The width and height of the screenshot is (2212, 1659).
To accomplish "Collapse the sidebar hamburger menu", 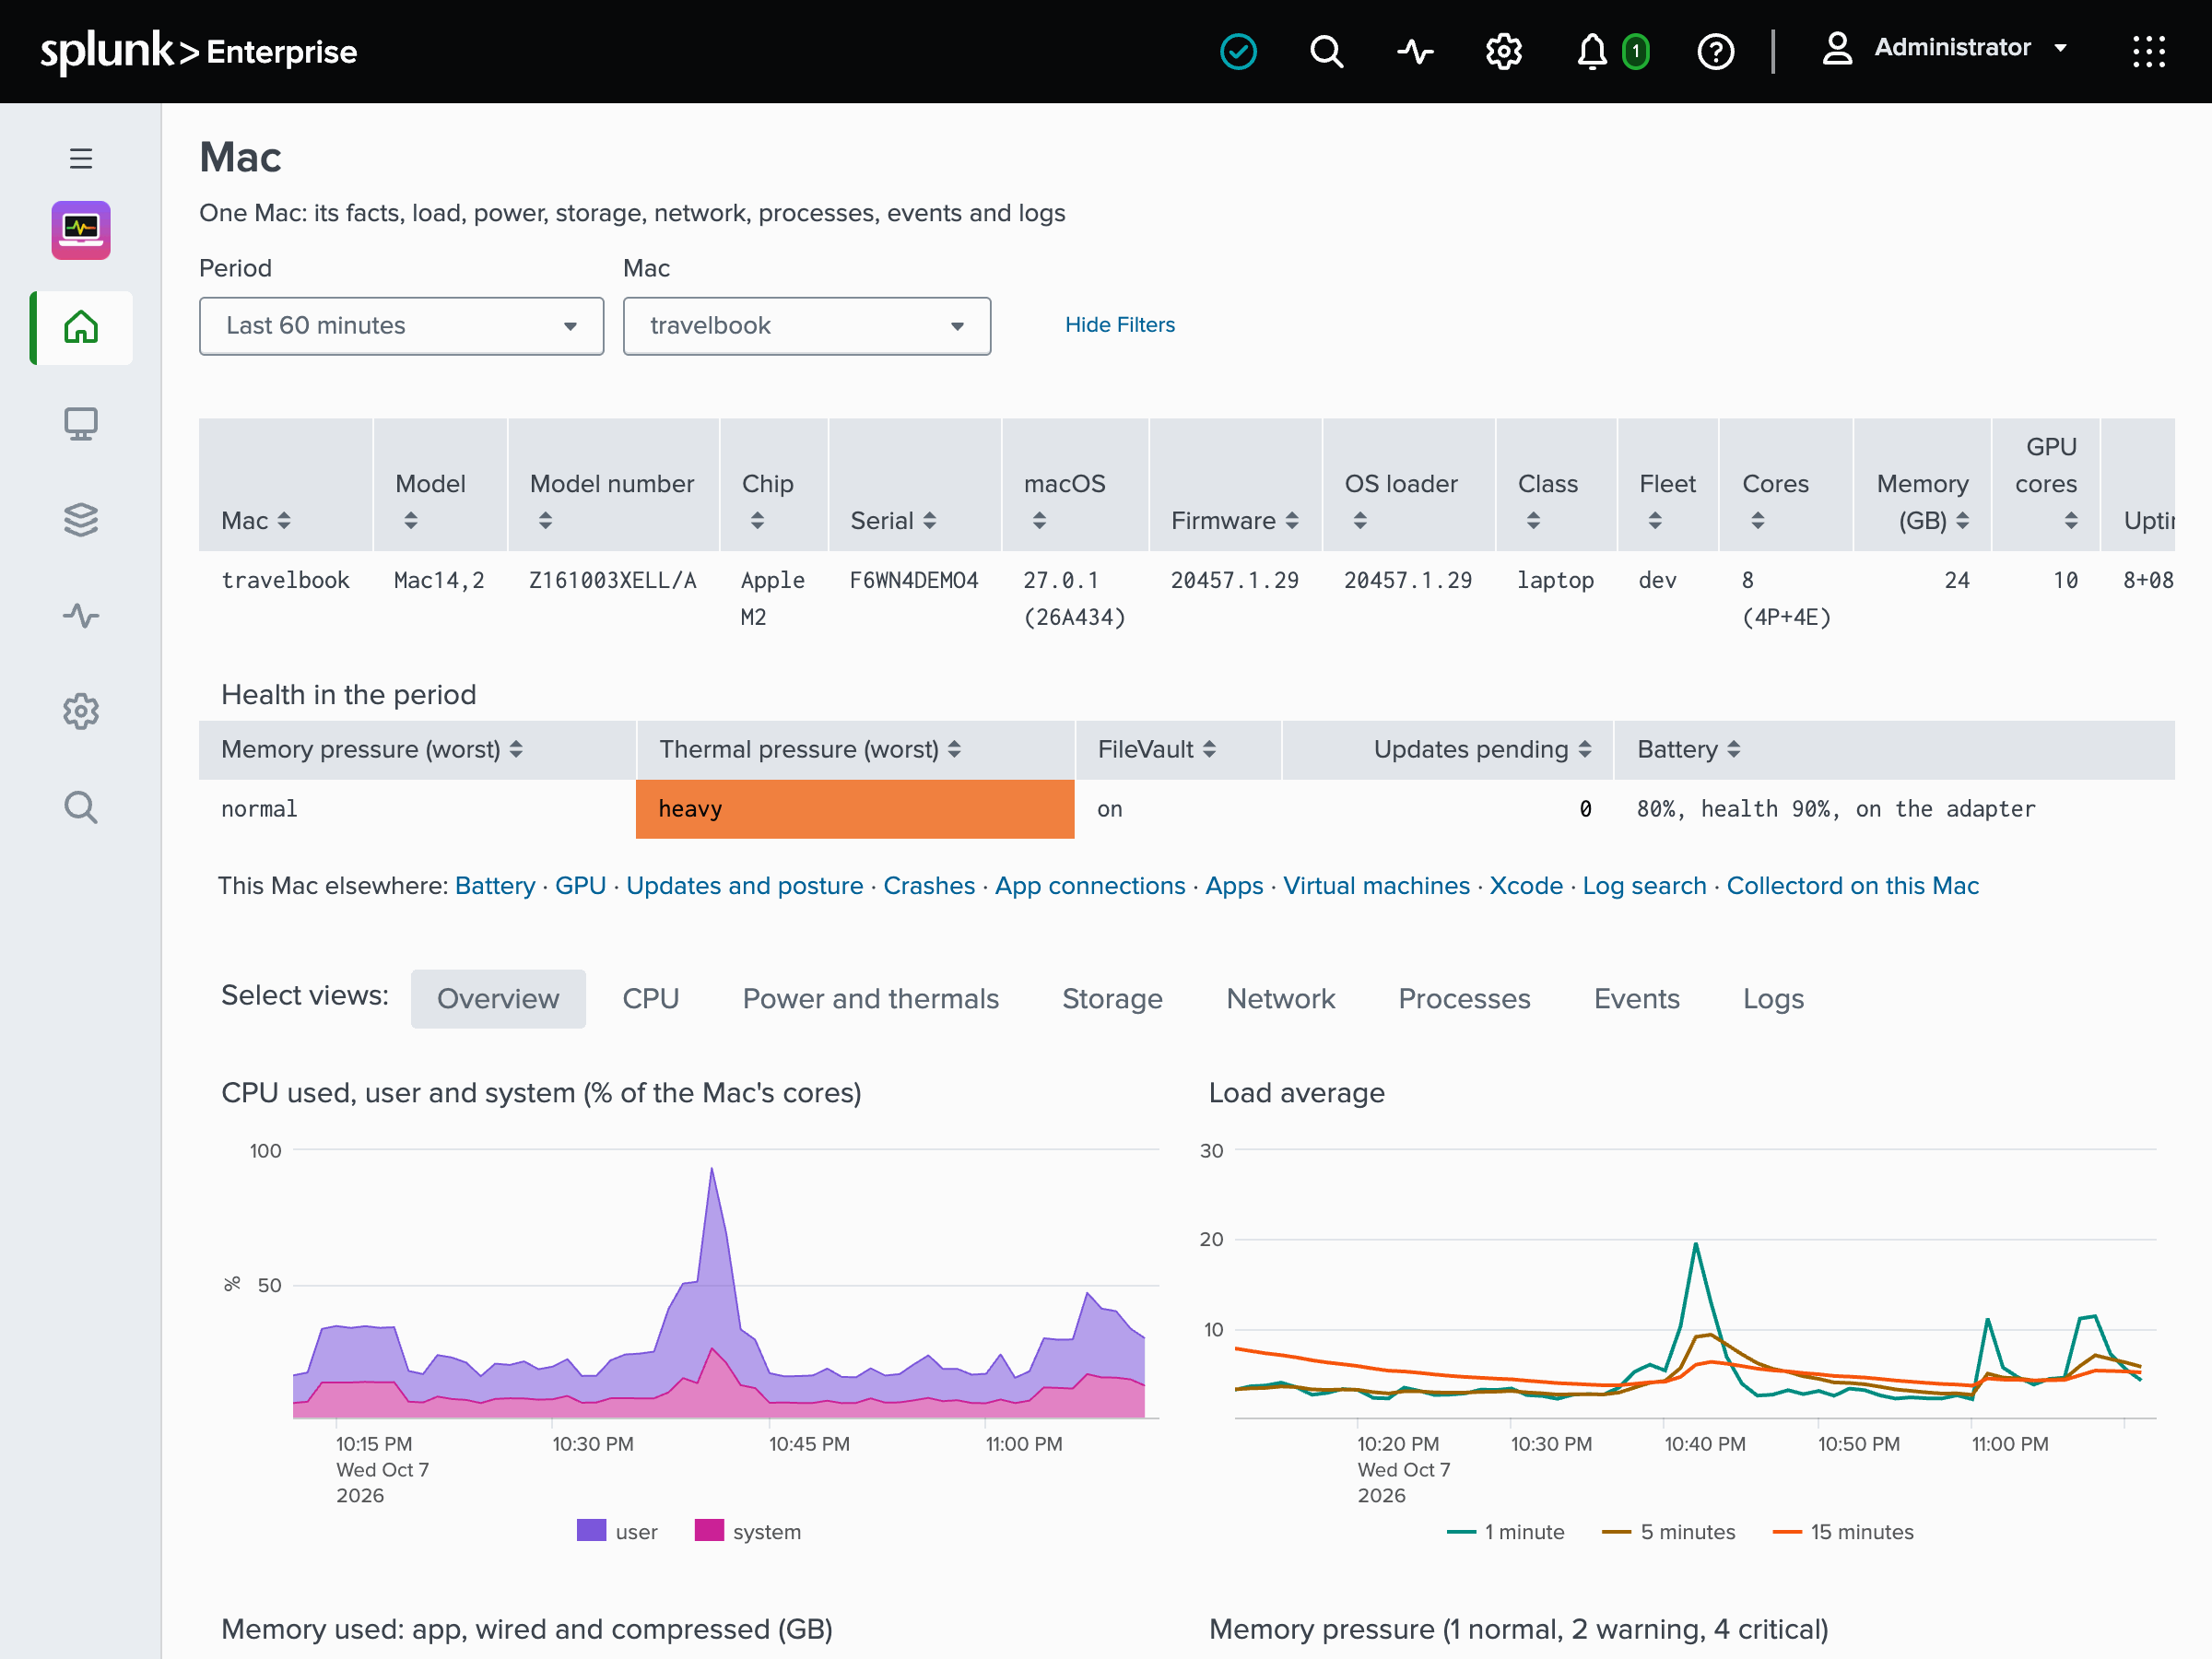I will pos(81,158).
